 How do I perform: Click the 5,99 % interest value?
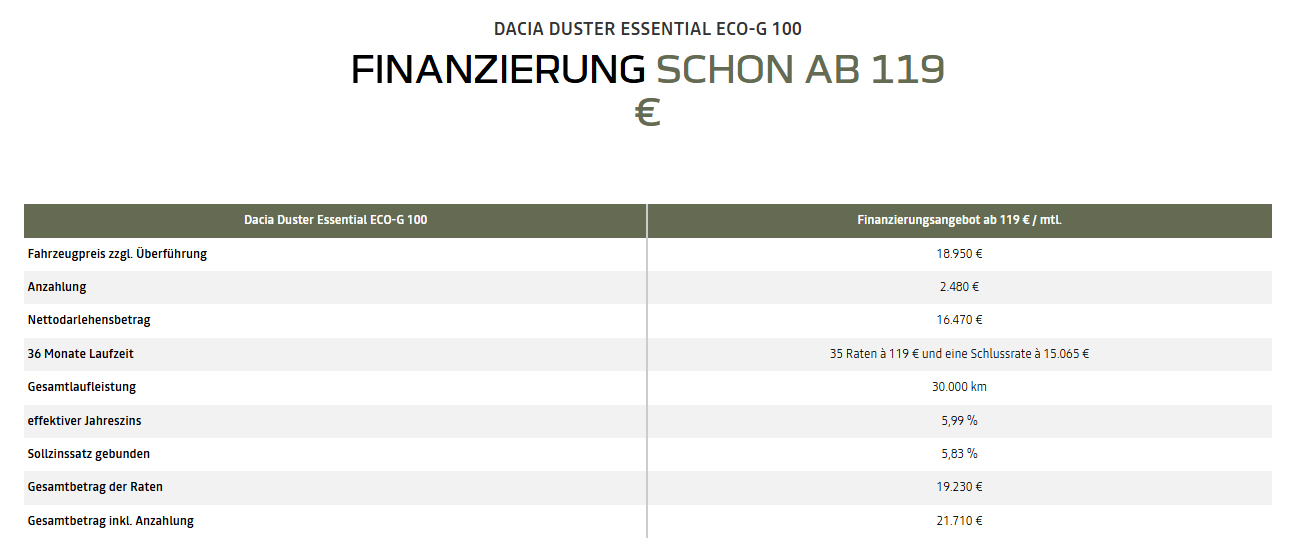click(960, 421)
